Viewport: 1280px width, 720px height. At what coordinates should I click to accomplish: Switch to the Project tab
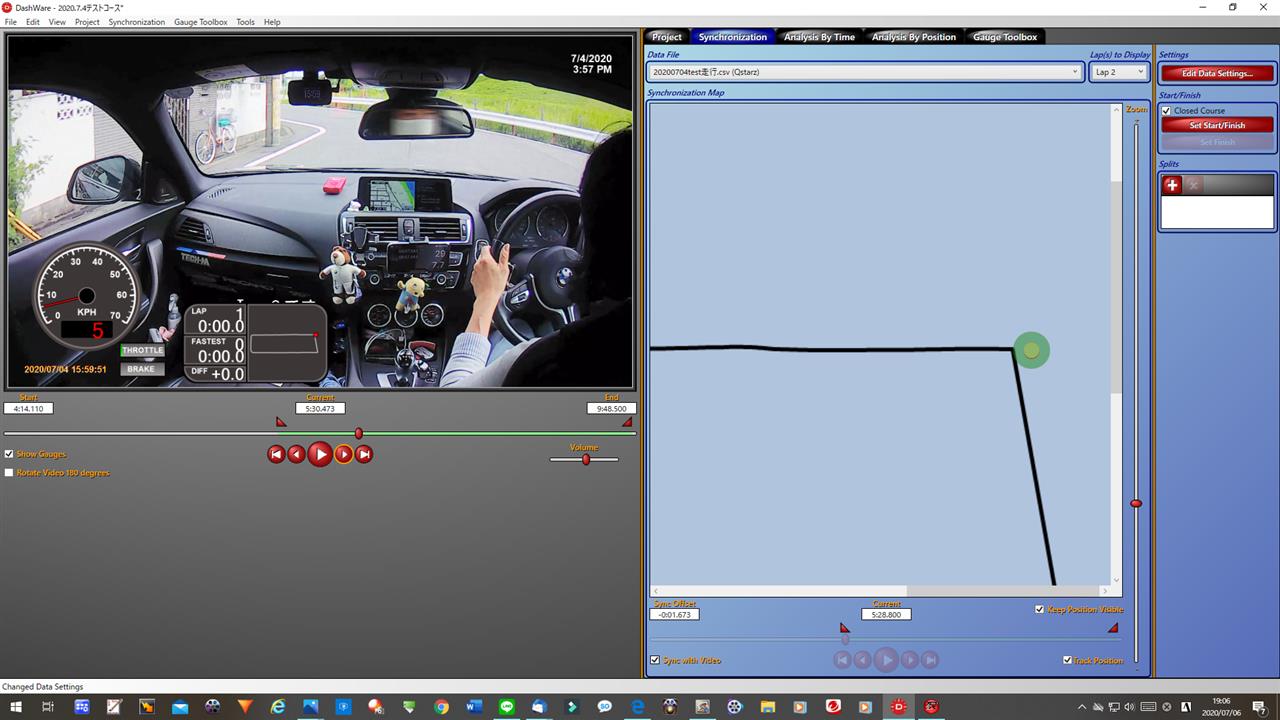point(667,37)
